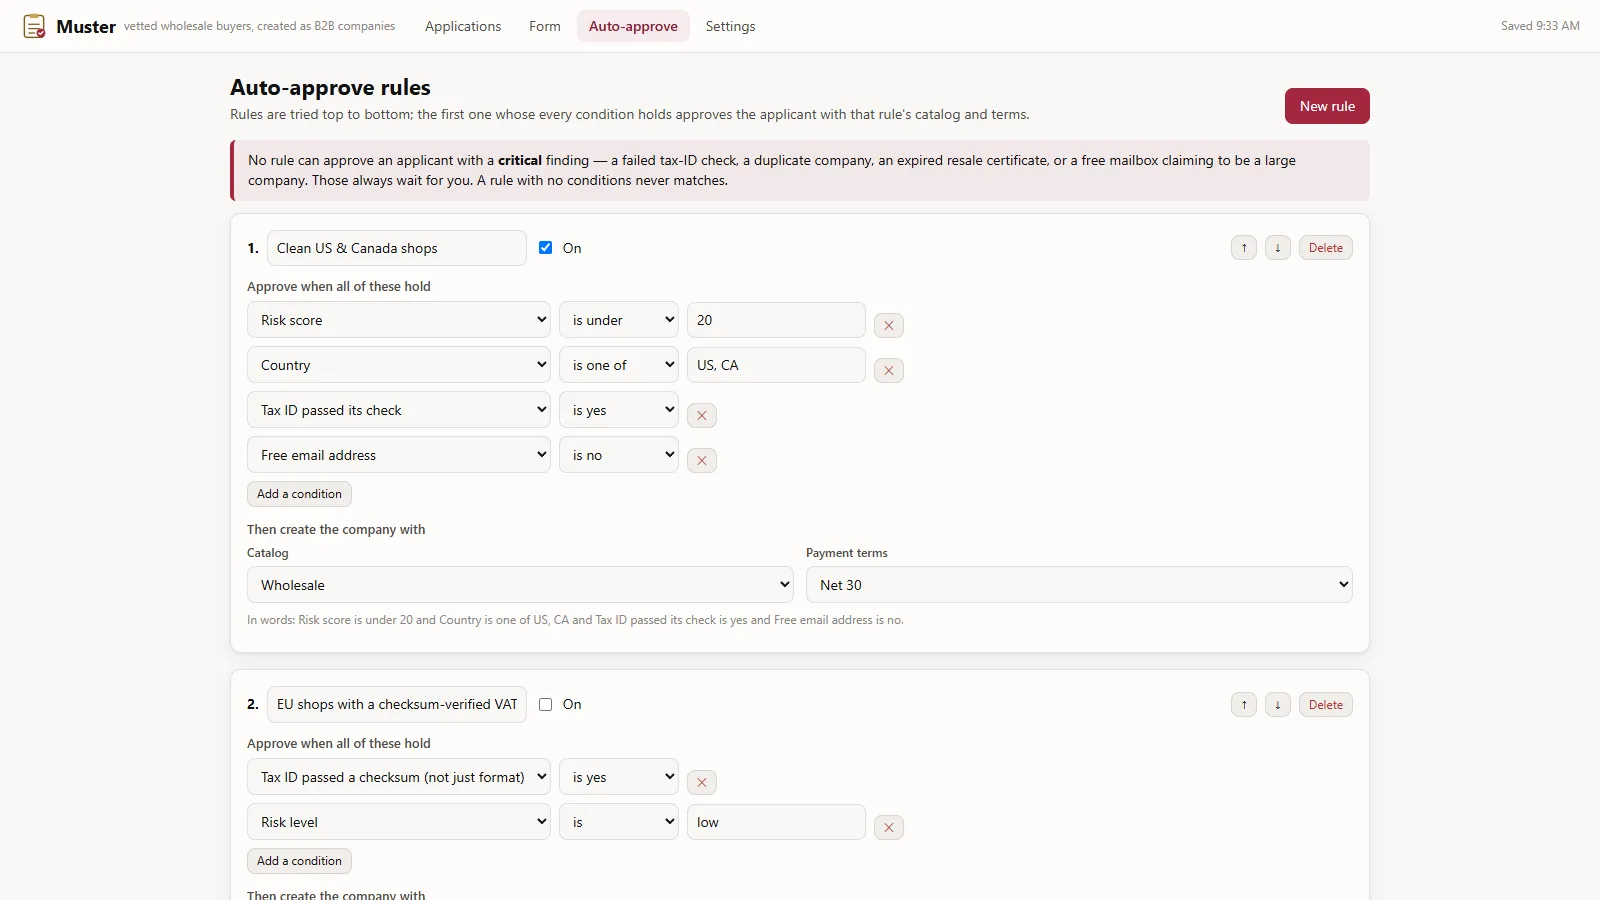Open the Settings tab
The image size is (1600, 900).
(730, 26)
